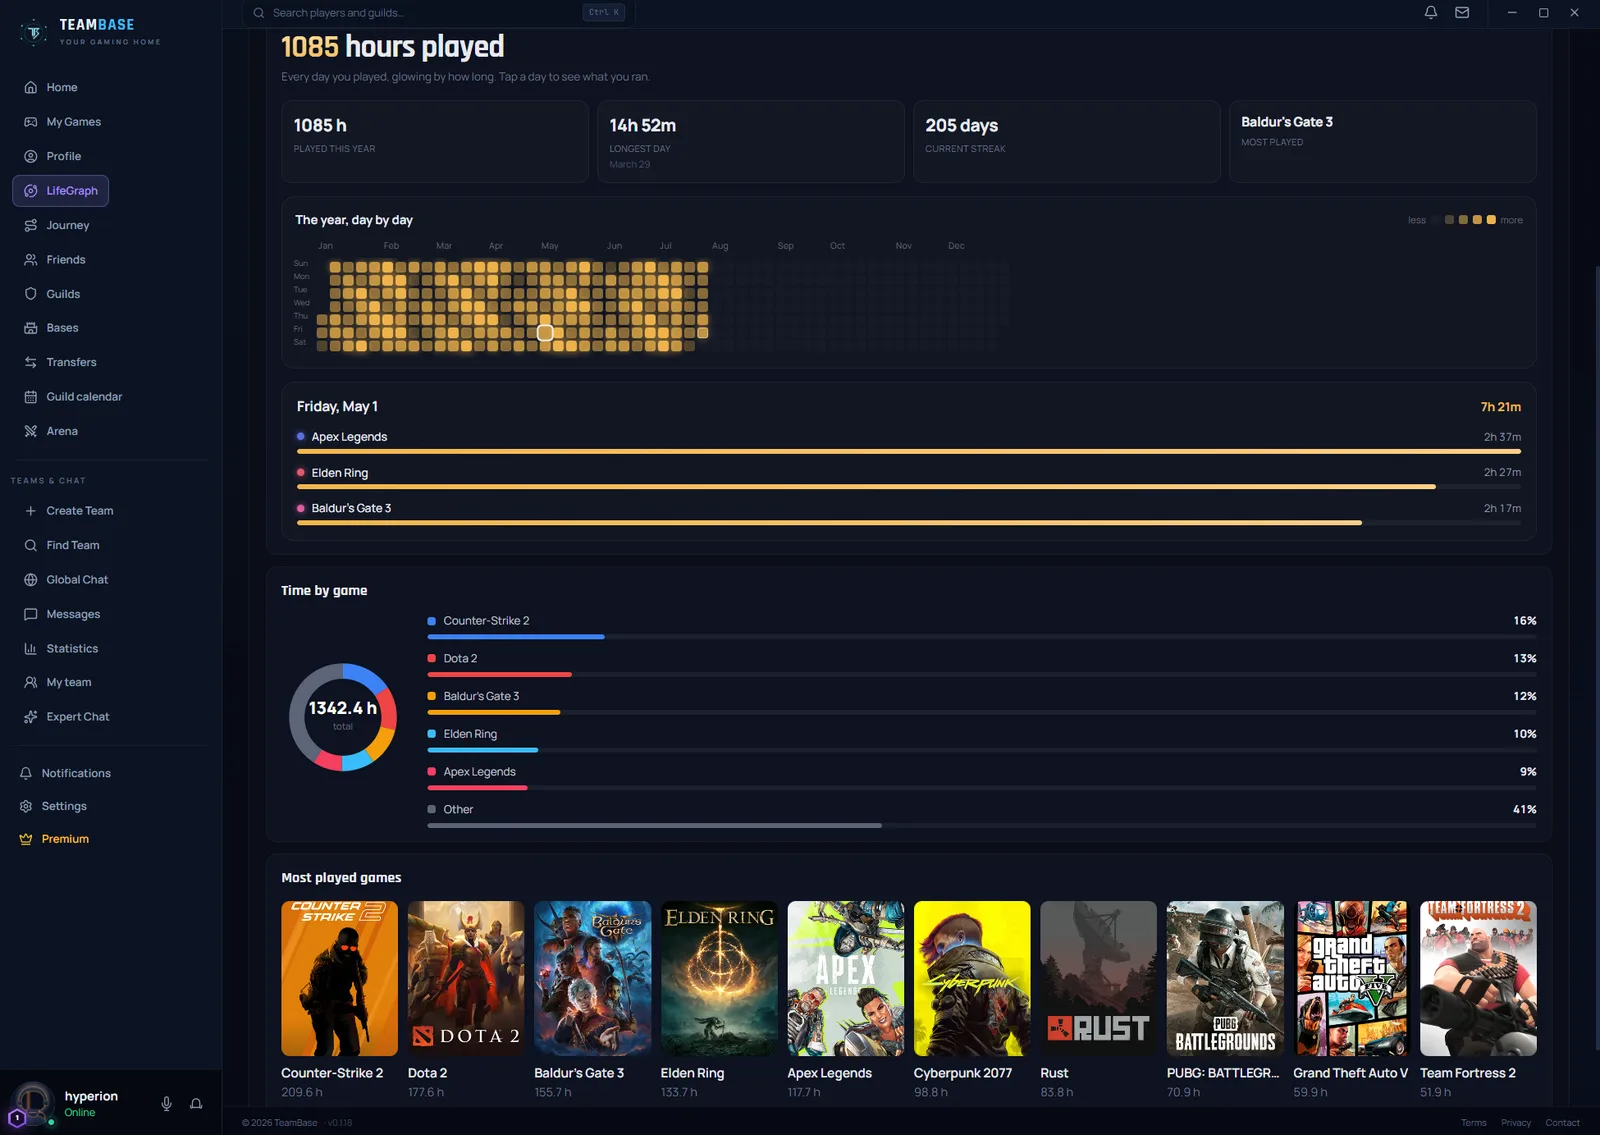The image size is (1600, 1135).
Task: Open the Terms link in the footer
Action: click(1473, 1123)
